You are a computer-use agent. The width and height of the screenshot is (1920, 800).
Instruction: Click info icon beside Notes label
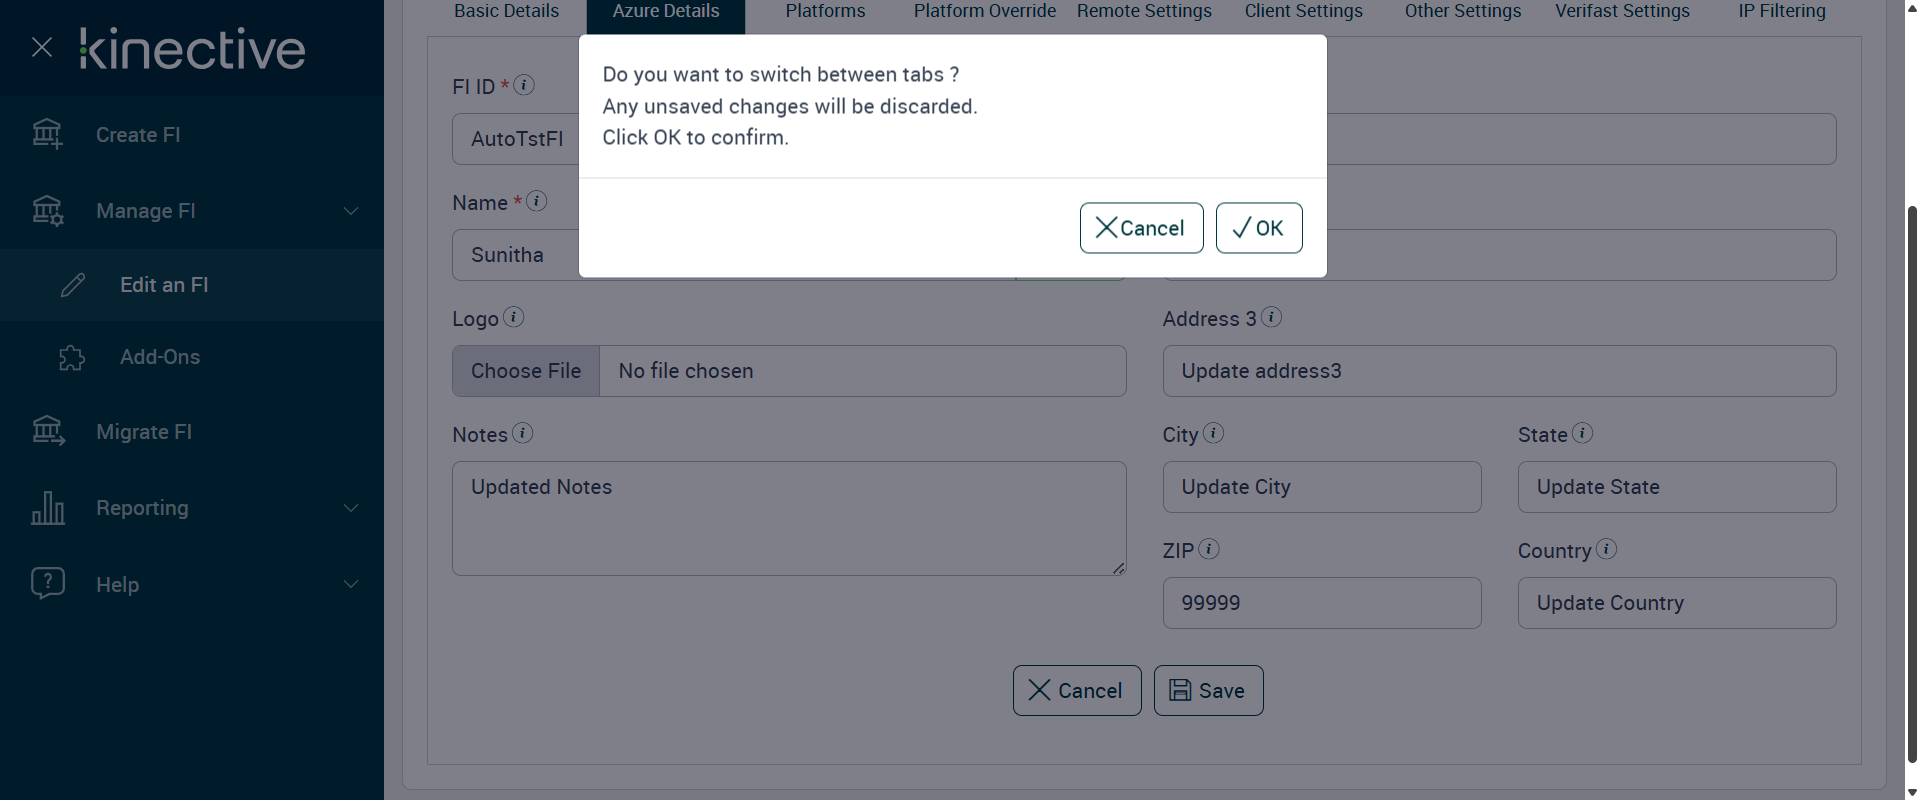click(x=522, y=433)
